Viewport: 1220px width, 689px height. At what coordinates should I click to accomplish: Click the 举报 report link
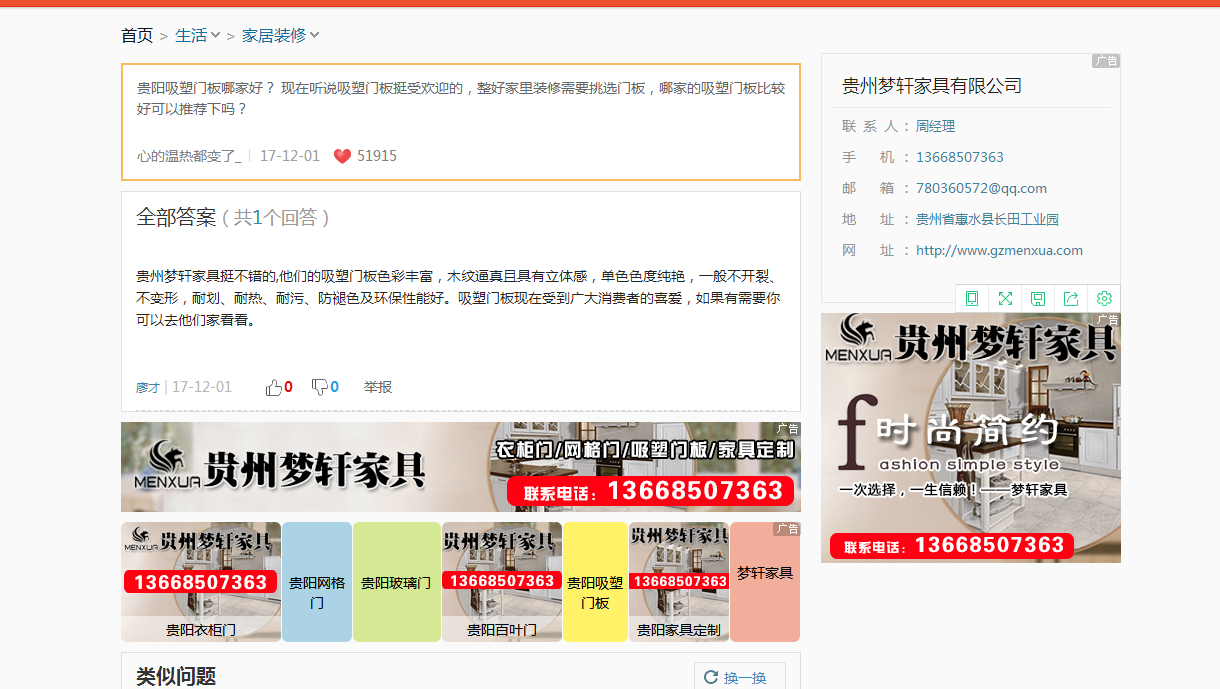click(378, 387)
